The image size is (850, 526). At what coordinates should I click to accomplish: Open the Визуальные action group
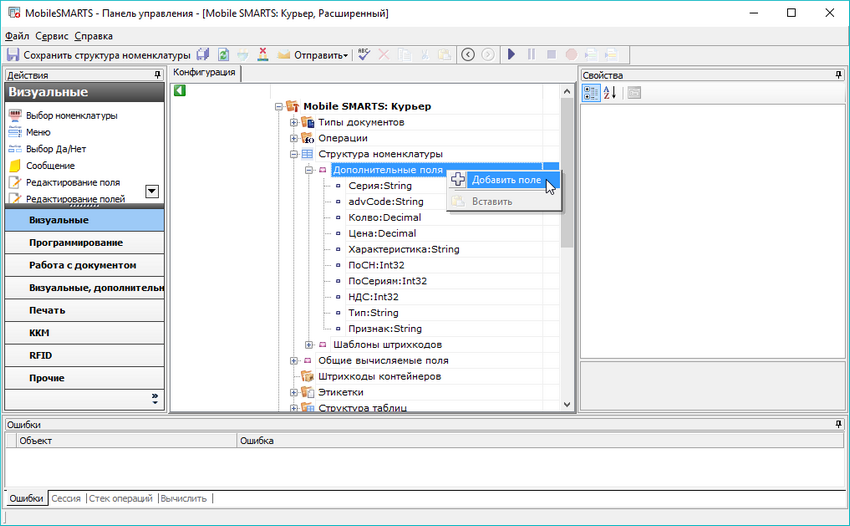(x=85, y=220)
